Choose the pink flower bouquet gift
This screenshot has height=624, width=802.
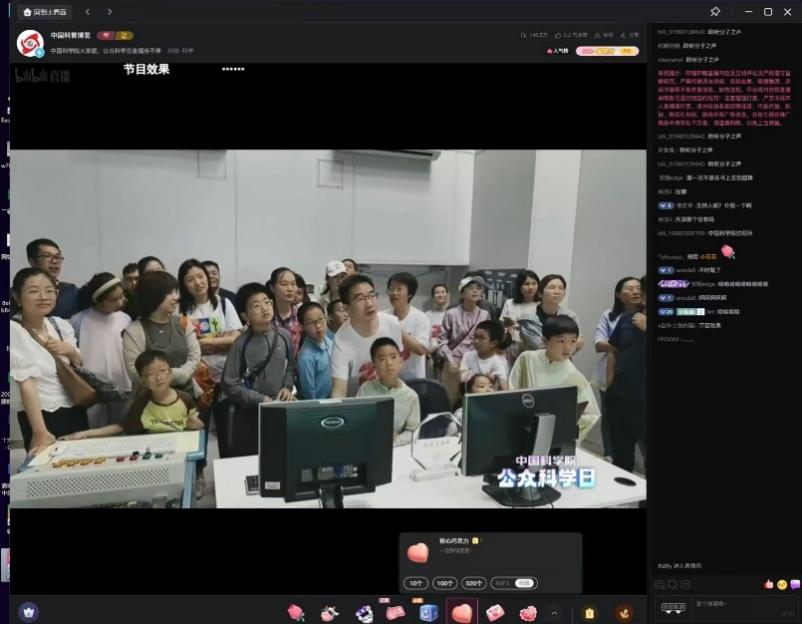[527, 612]
